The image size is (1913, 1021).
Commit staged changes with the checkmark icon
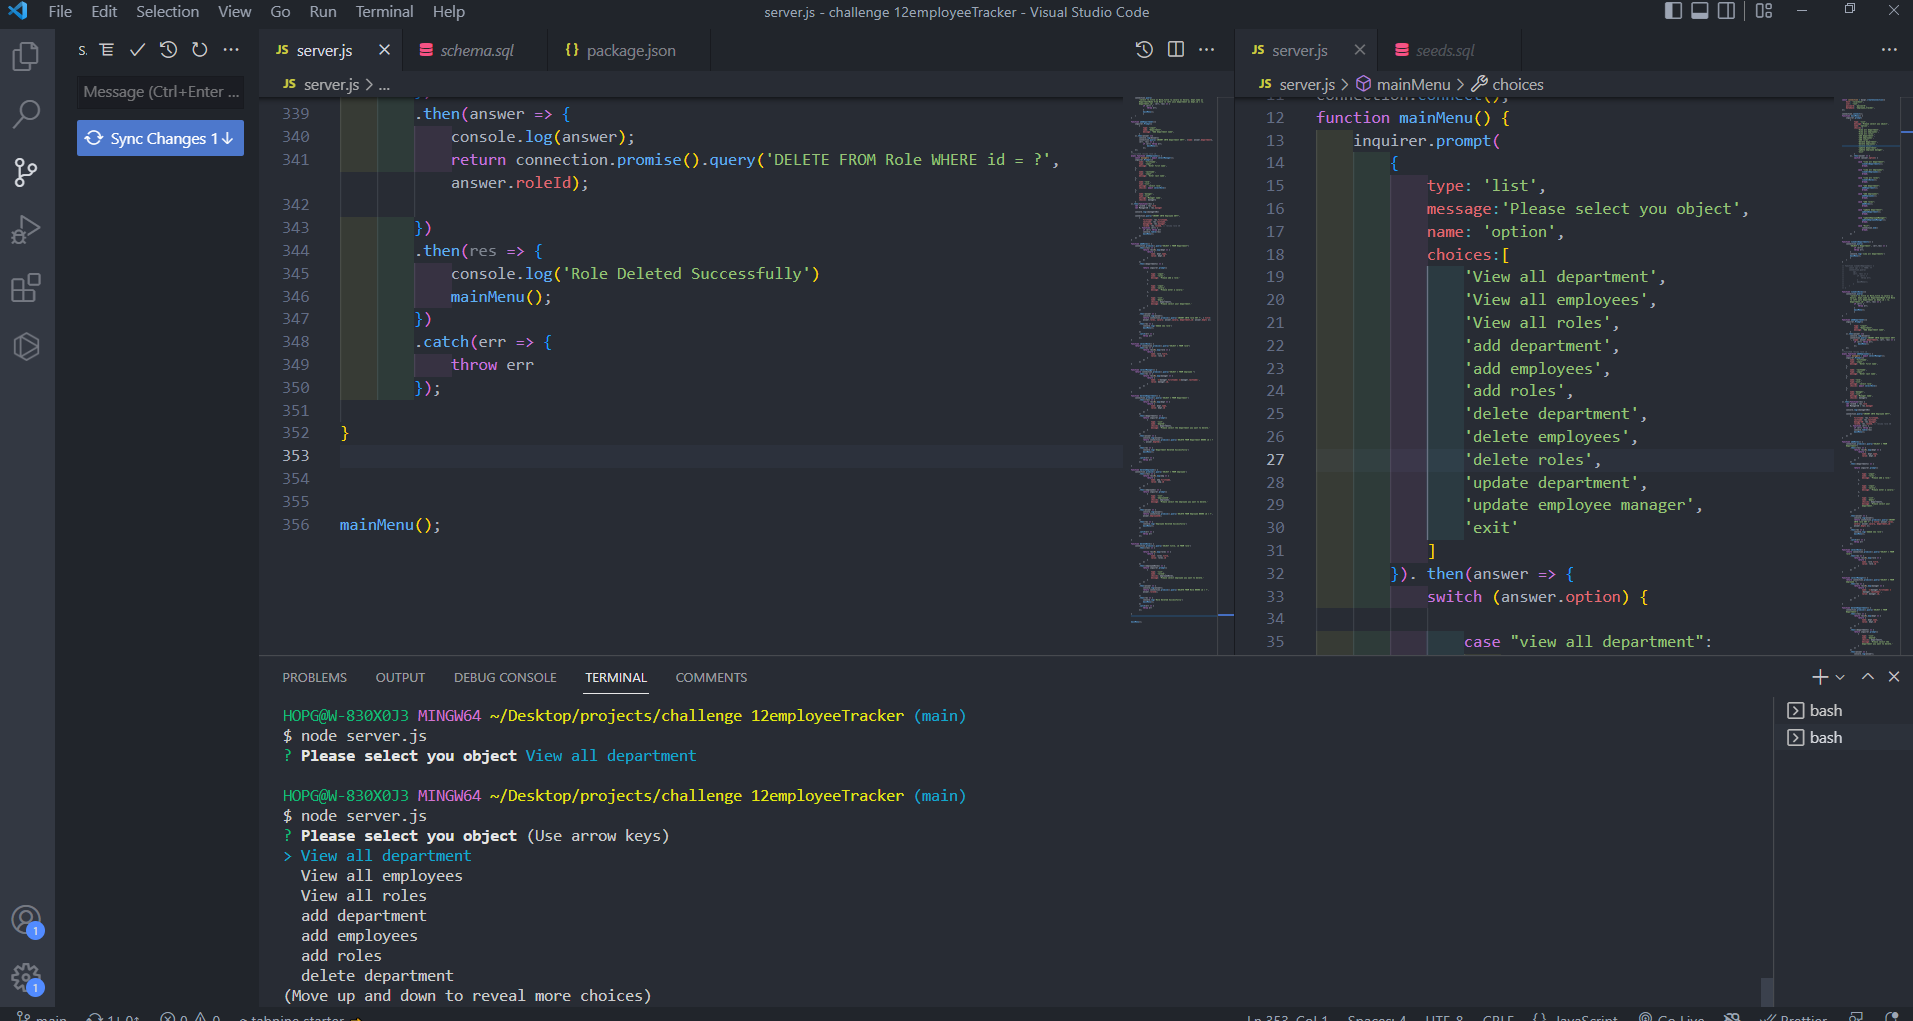[137, 48]
